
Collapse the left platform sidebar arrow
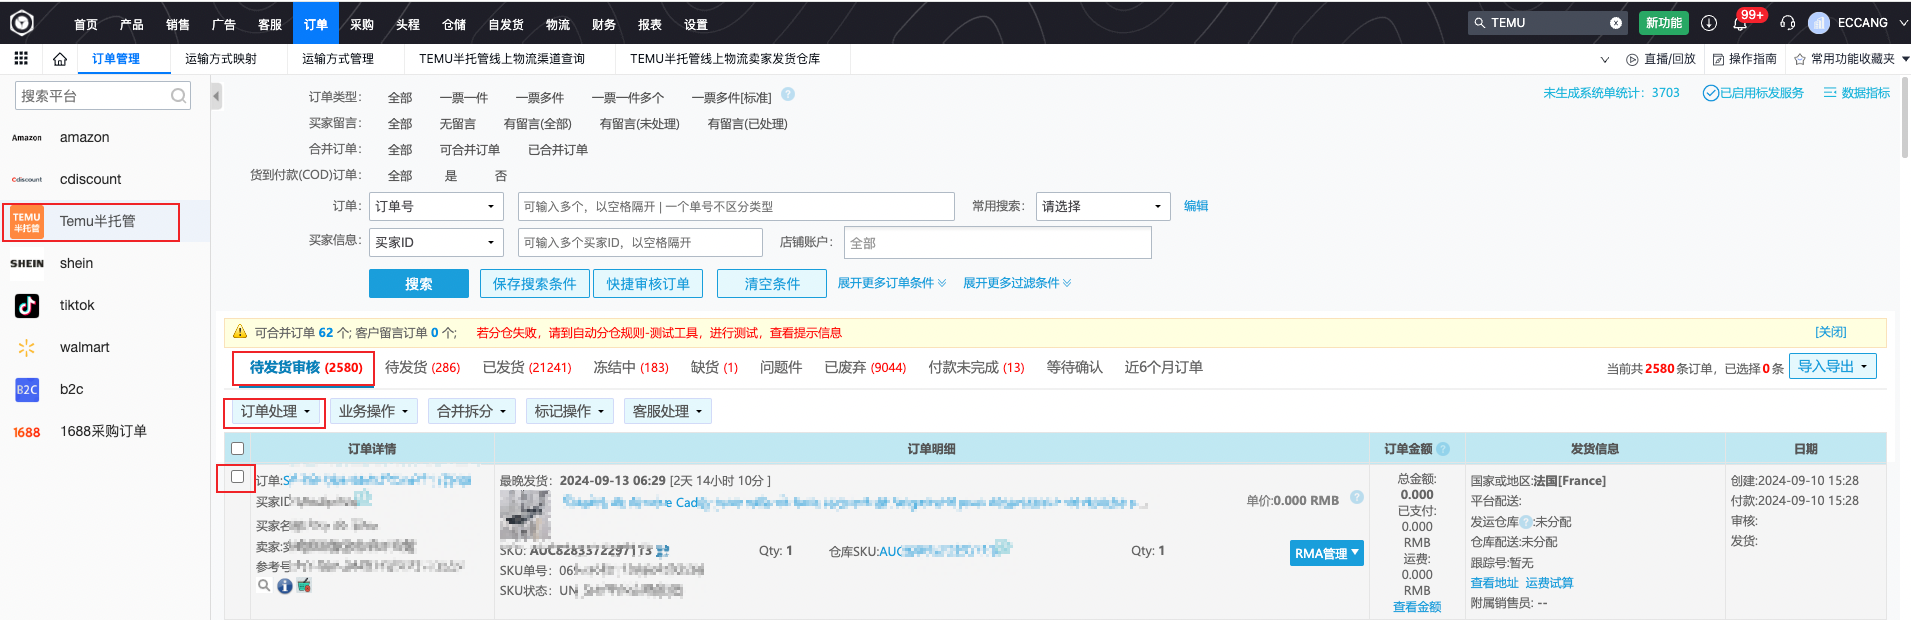216,96
